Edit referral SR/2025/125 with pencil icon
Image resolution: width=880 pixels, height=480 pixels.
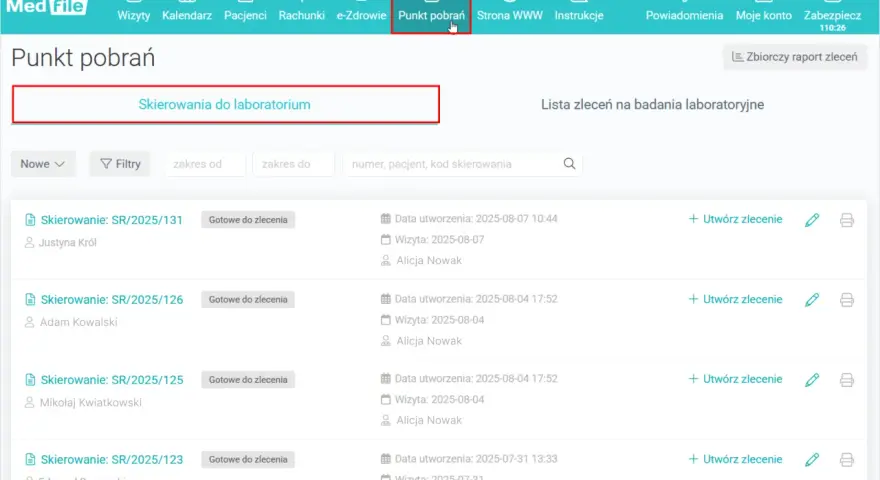click(x=812, y=380)
